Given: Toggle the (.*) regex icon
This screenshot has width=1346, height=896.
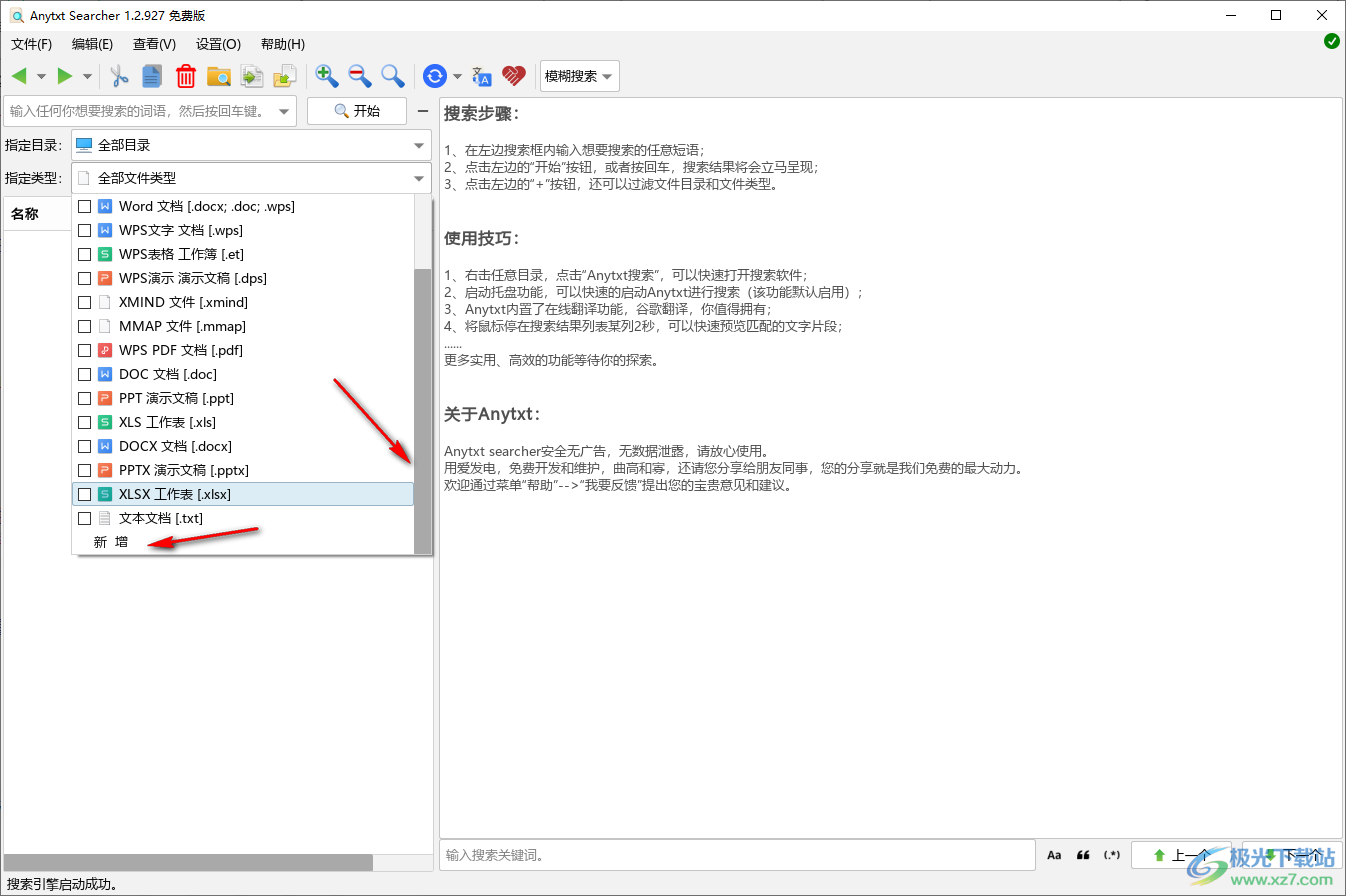Looking at the screenshot, I should [1112, 855].
